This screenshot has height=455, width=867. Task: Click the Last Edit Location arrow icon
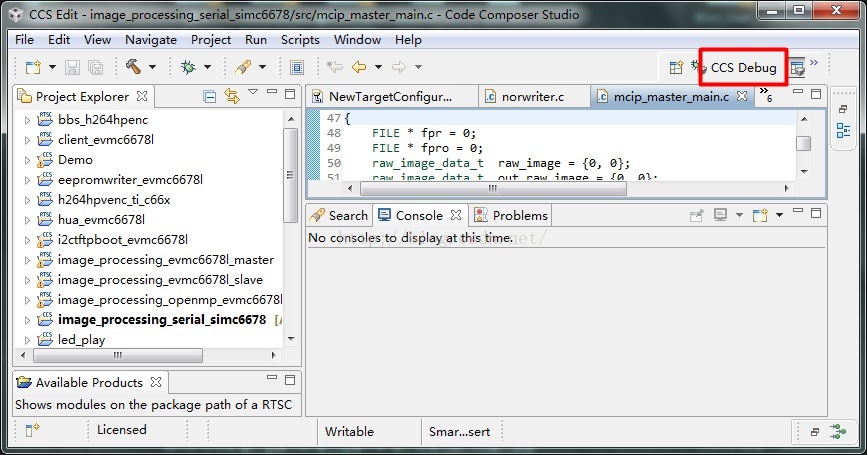[335, 67]
